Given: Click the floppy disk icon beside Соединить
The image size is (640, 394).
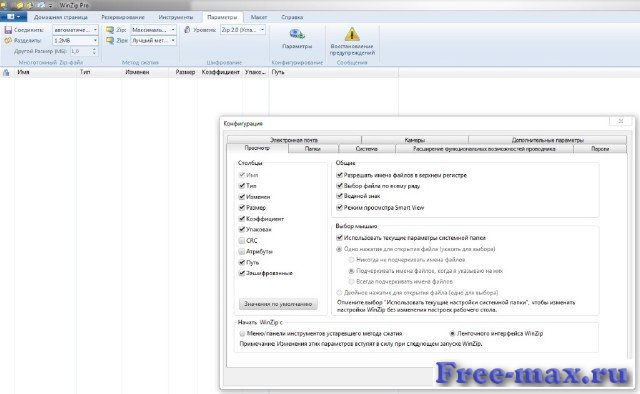Looking at the screenshot, I should click(x=8, y=30).
